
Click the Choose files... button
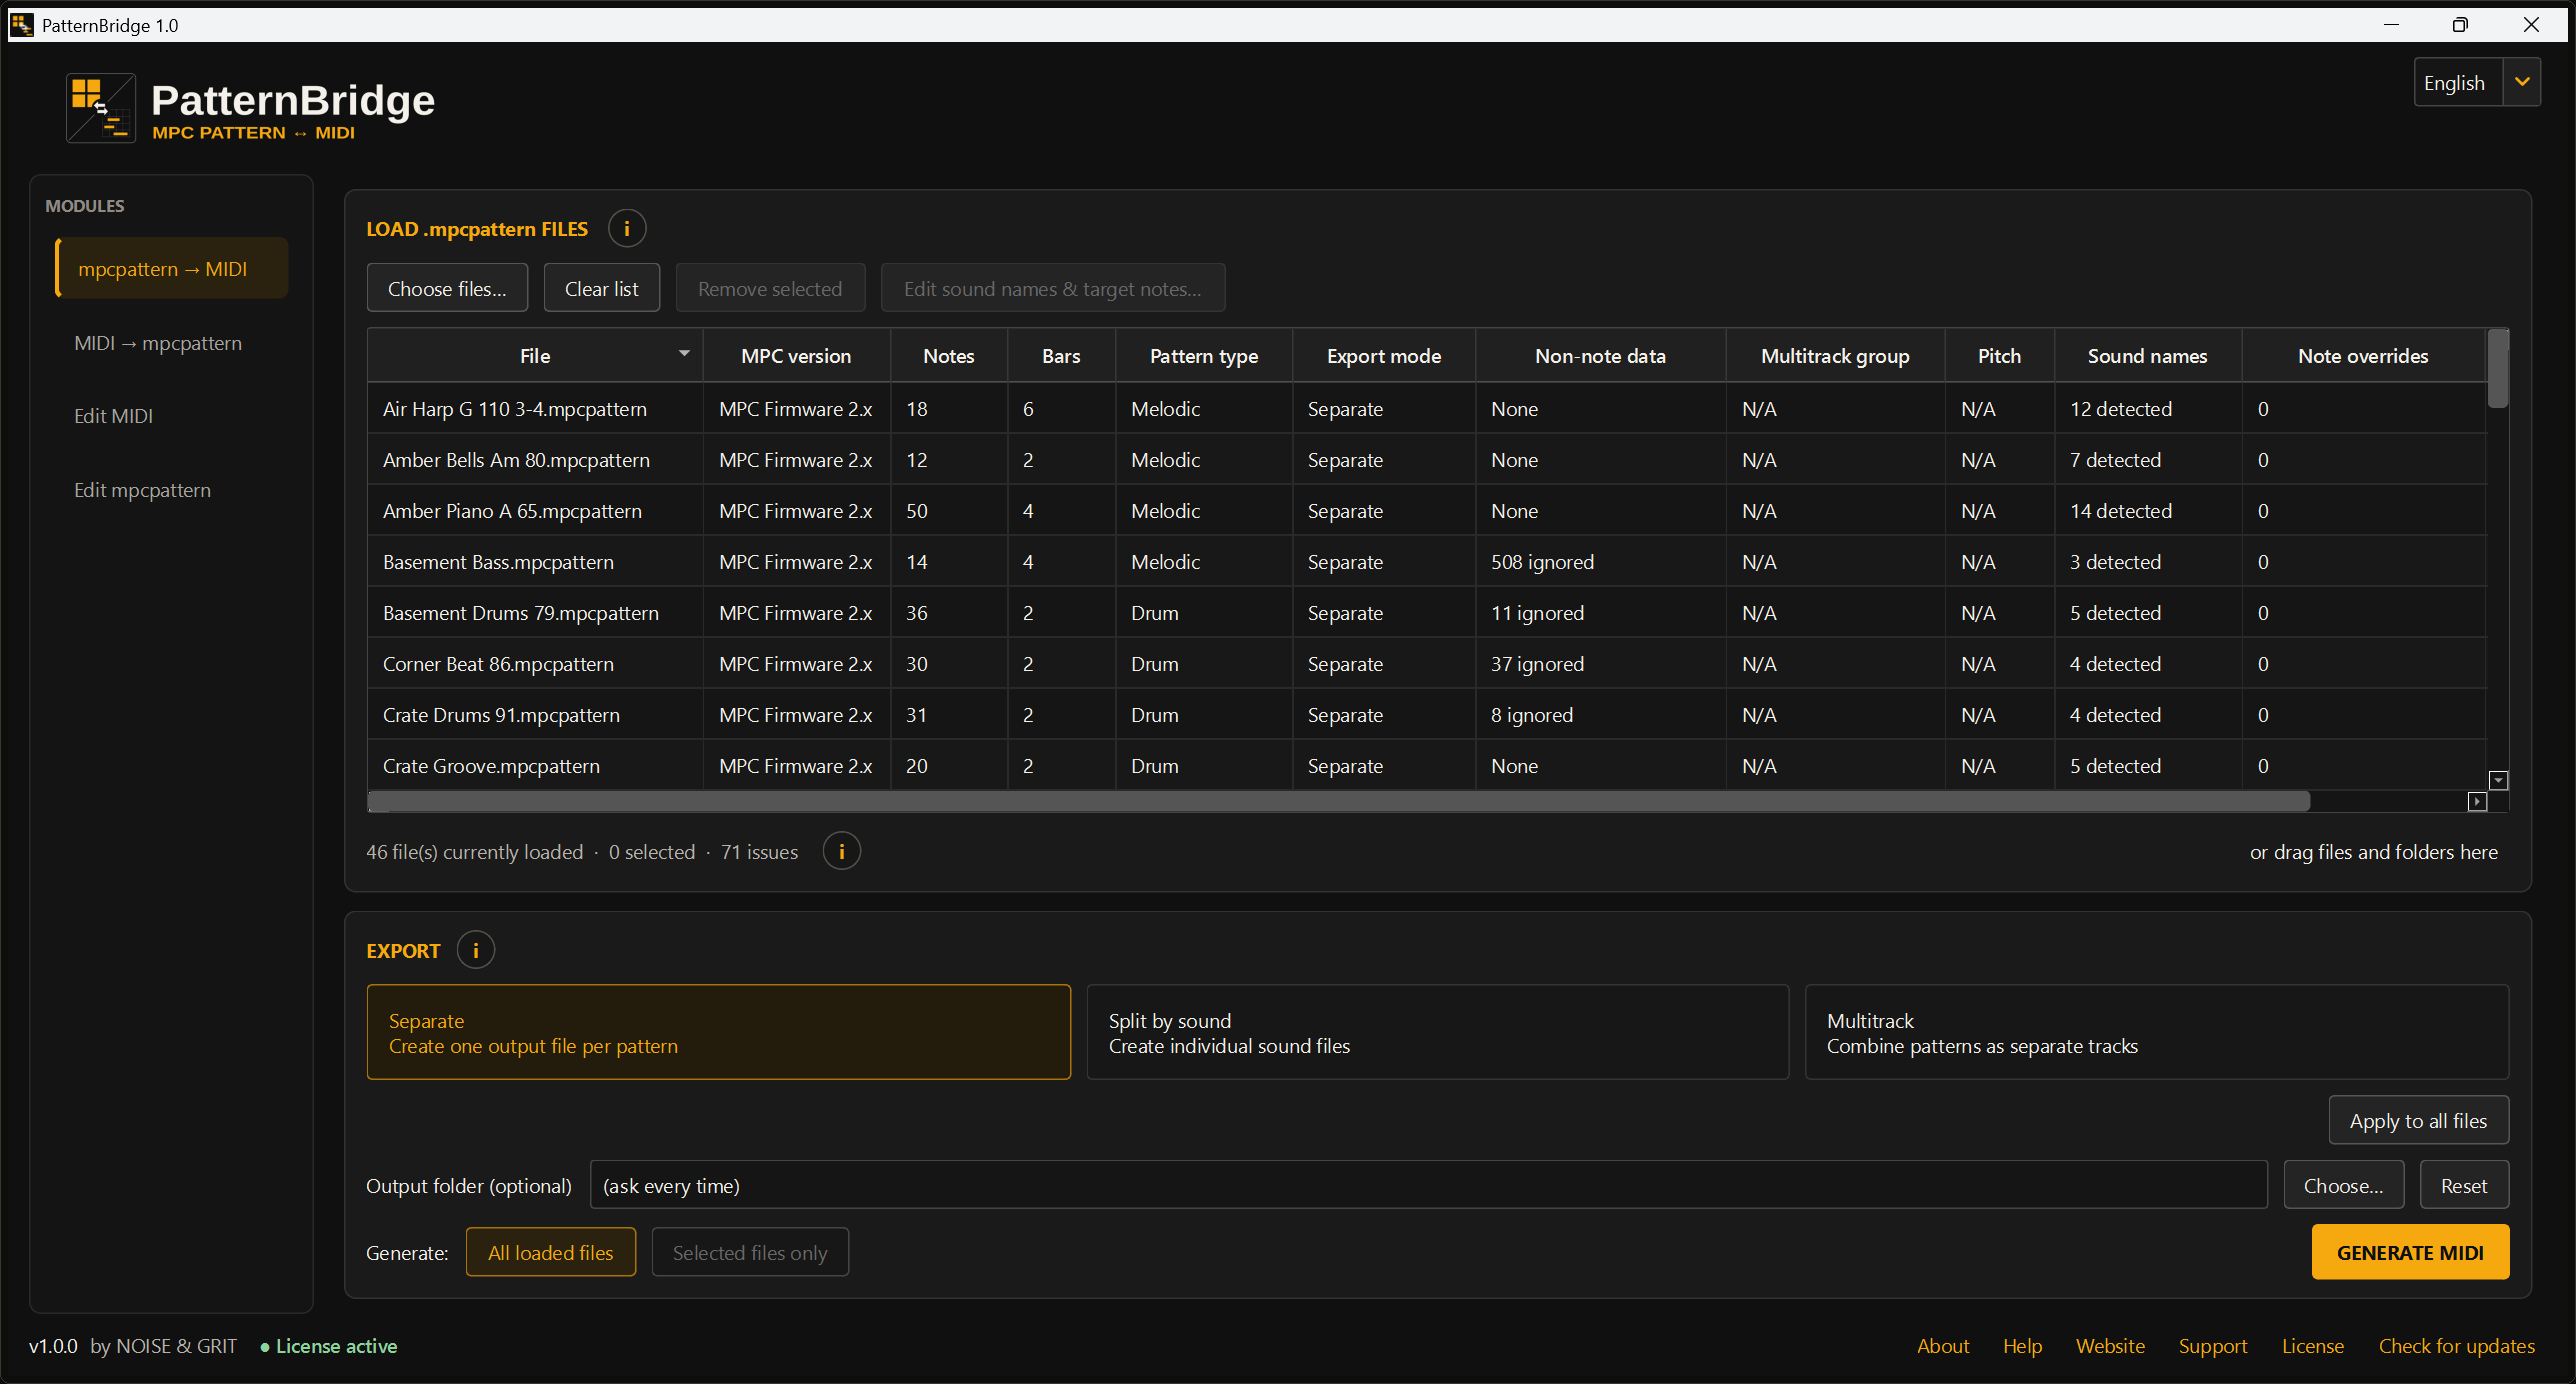447,289
